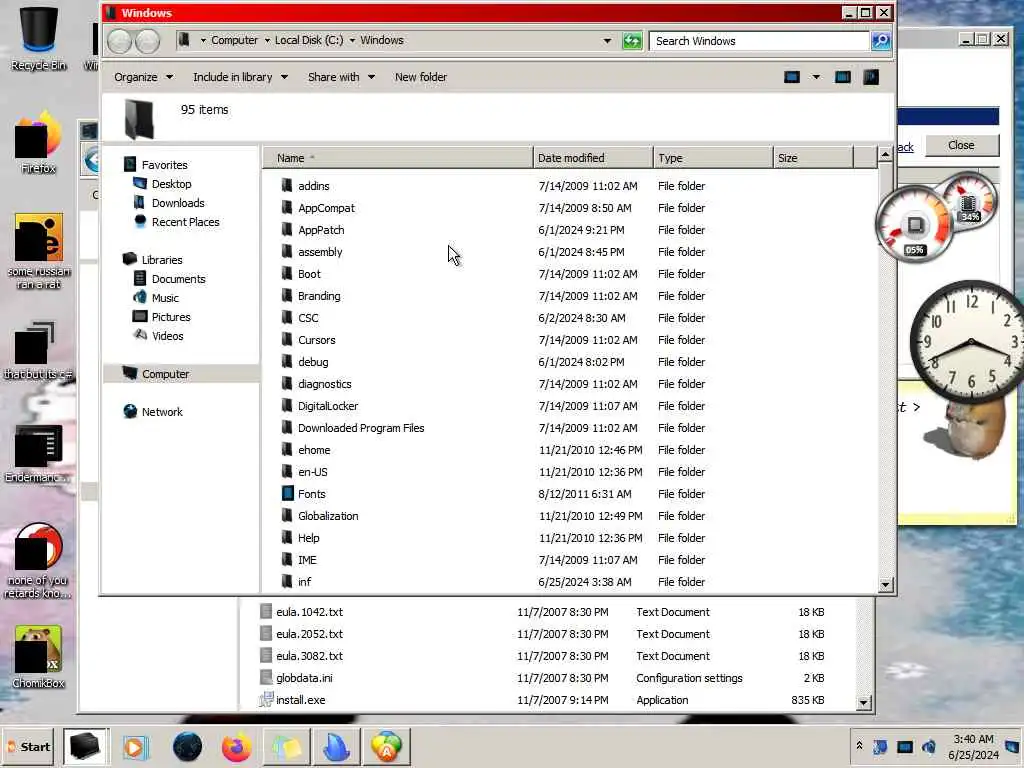The height and width of the screenshot is (768, 1024).
Task: Open Documents library in sidebar
Action: tap(178, 279)
